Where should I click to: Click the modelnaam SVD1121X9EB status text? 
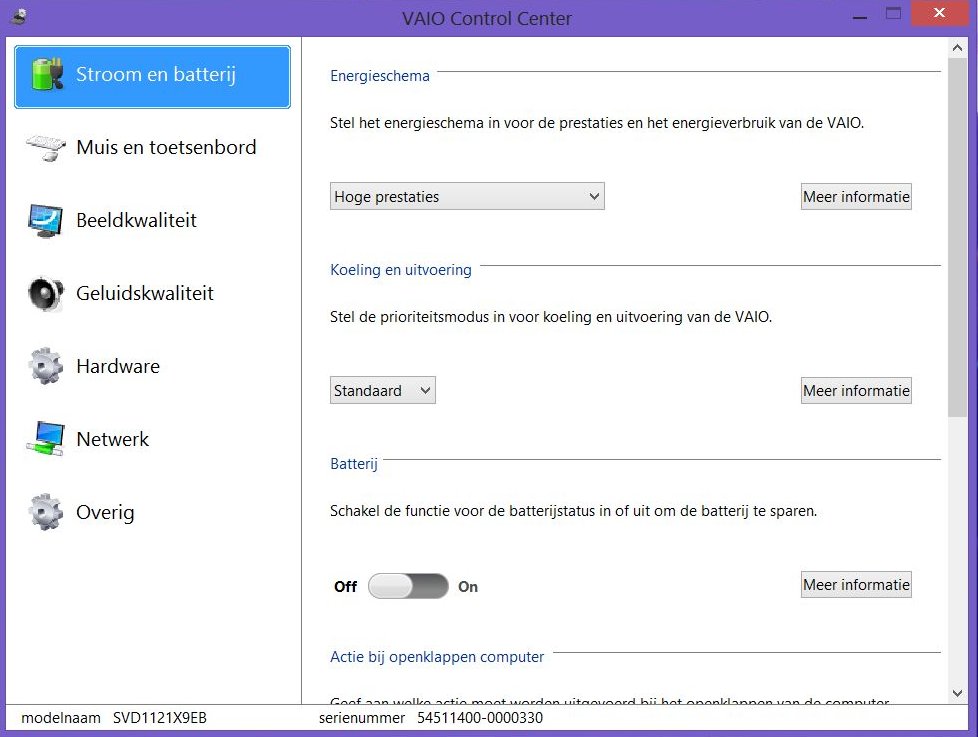coord(114,718)
